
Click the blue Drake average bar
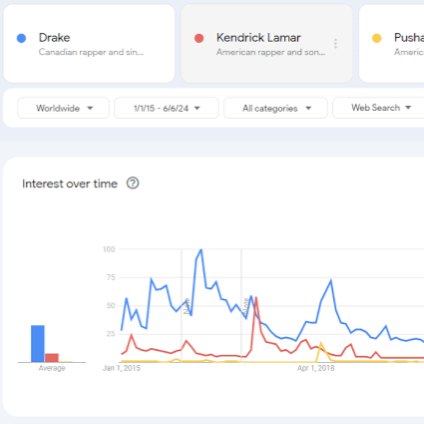38,344
